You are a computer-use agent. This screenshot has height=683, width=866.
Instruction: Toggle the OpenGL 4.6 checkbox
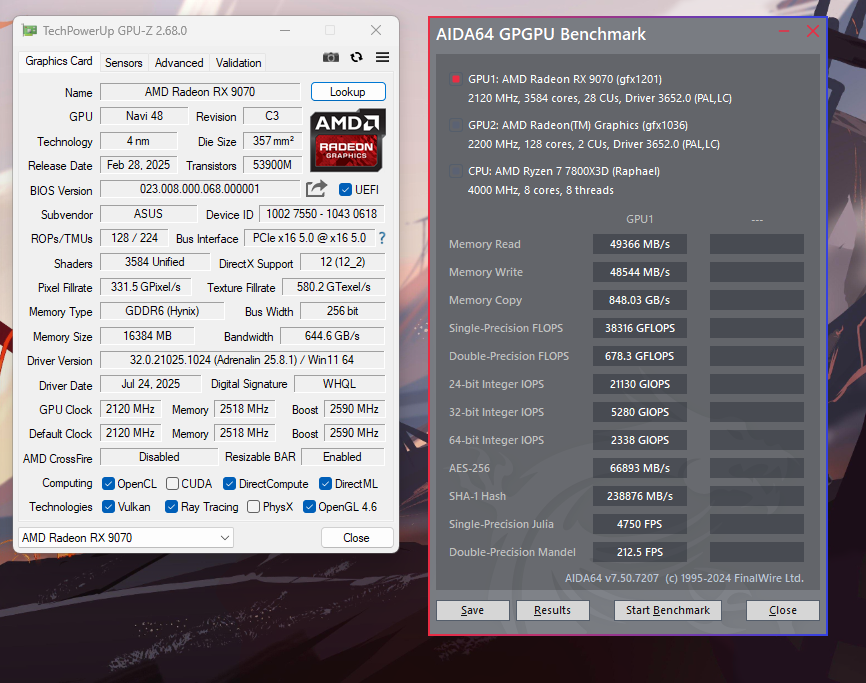tap(309, 507)
